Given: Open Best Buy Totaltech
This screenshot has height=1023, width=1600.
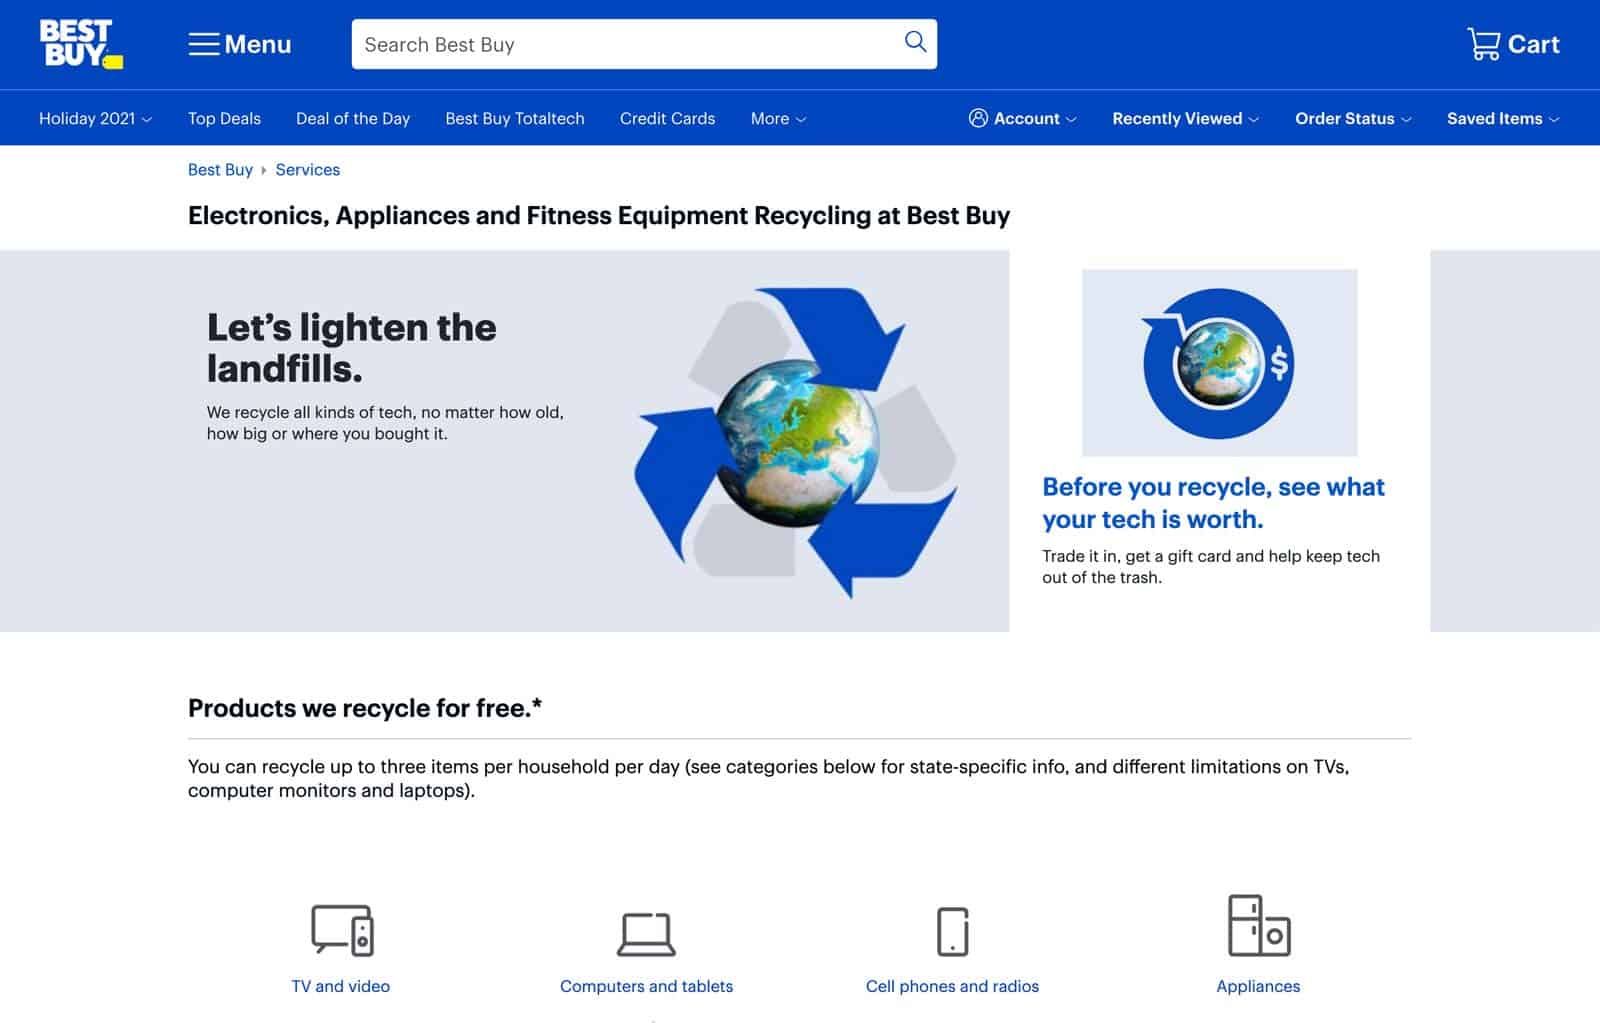Looking at the screenshot, I should (x=515, y=118).
